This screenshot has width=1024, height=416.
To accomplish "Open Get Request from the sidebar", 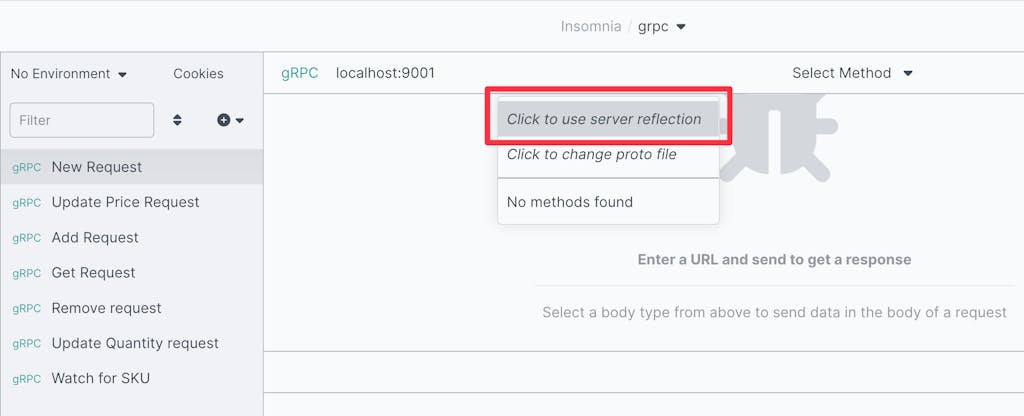I will [x=93, y=273].
